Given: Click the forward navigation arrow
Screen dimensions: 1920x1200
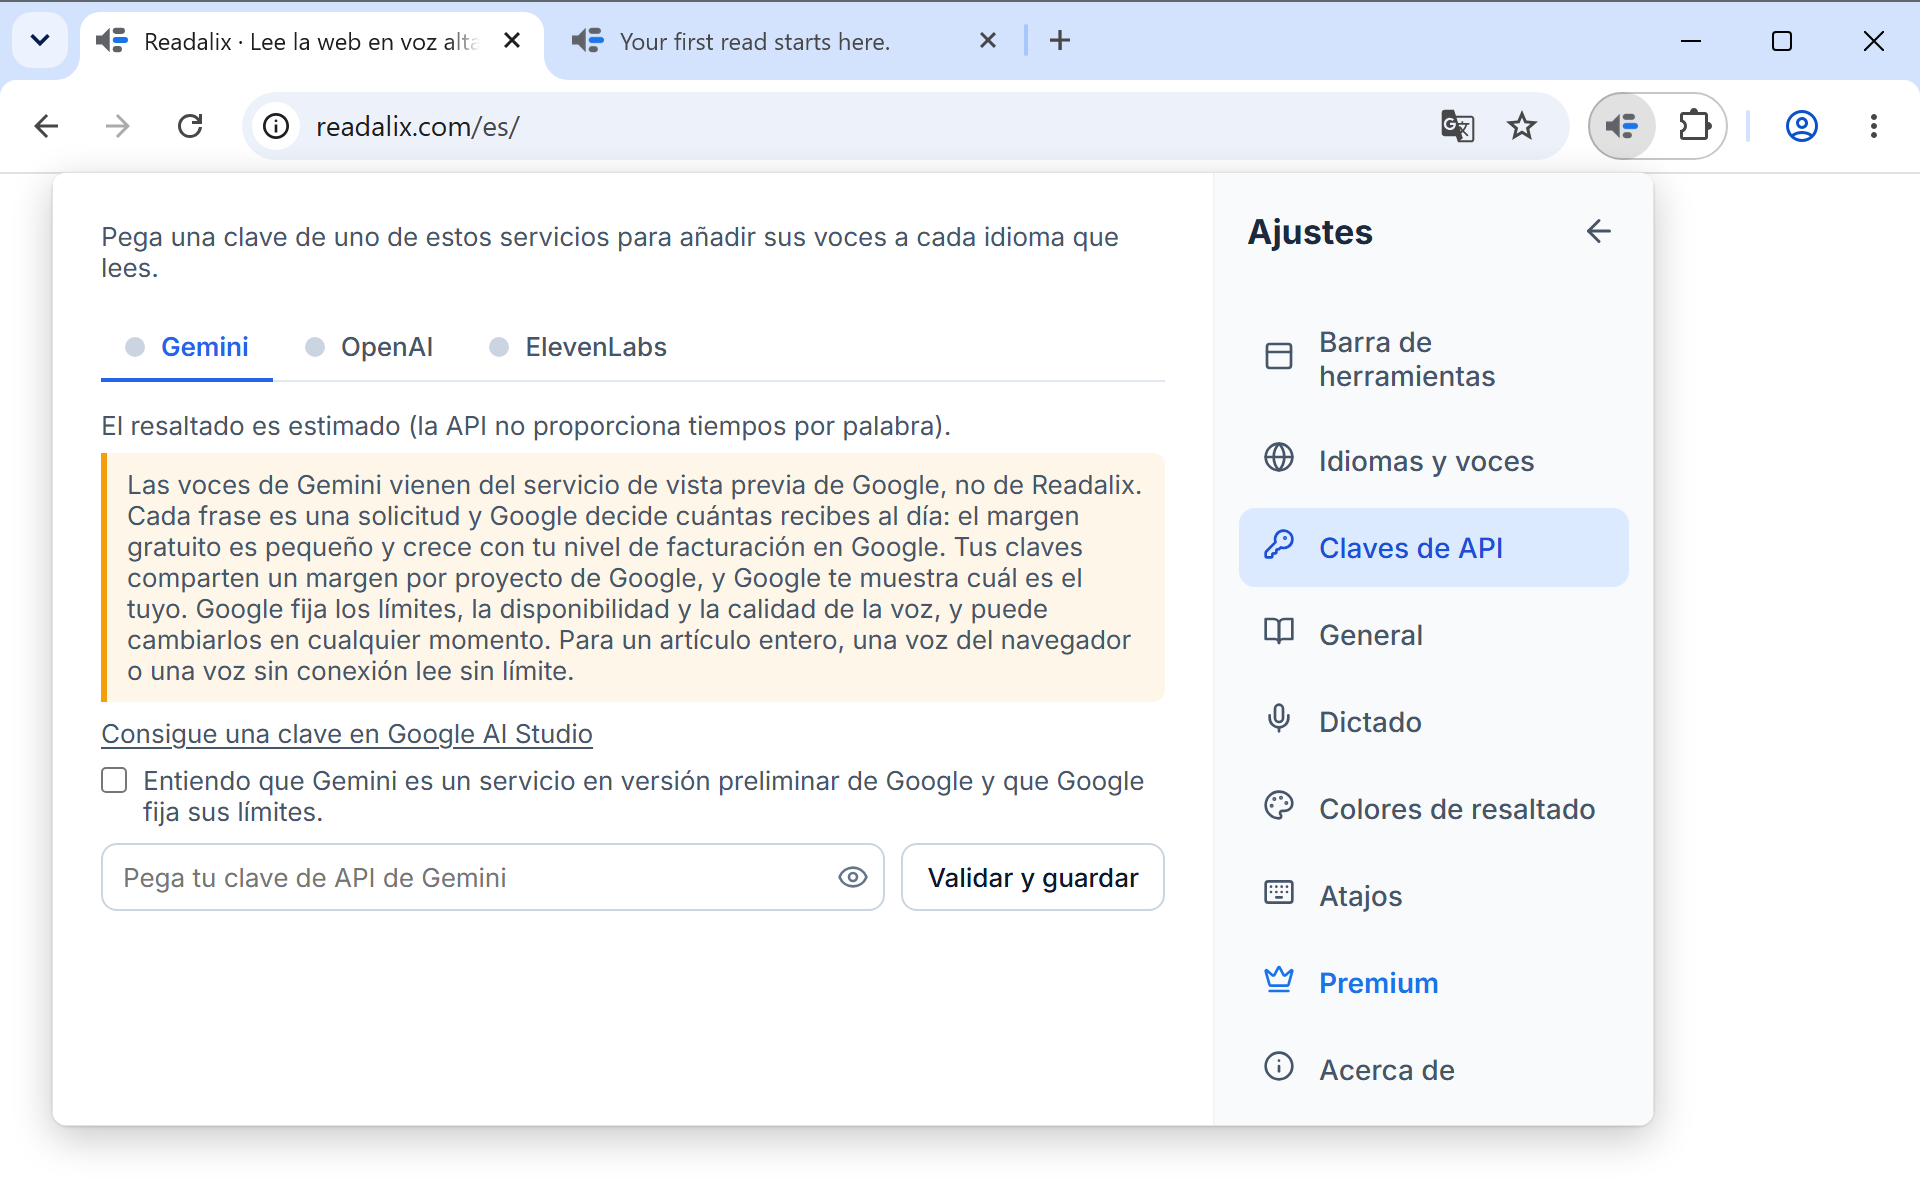Looking at the screenshot, I should (118, 126).
